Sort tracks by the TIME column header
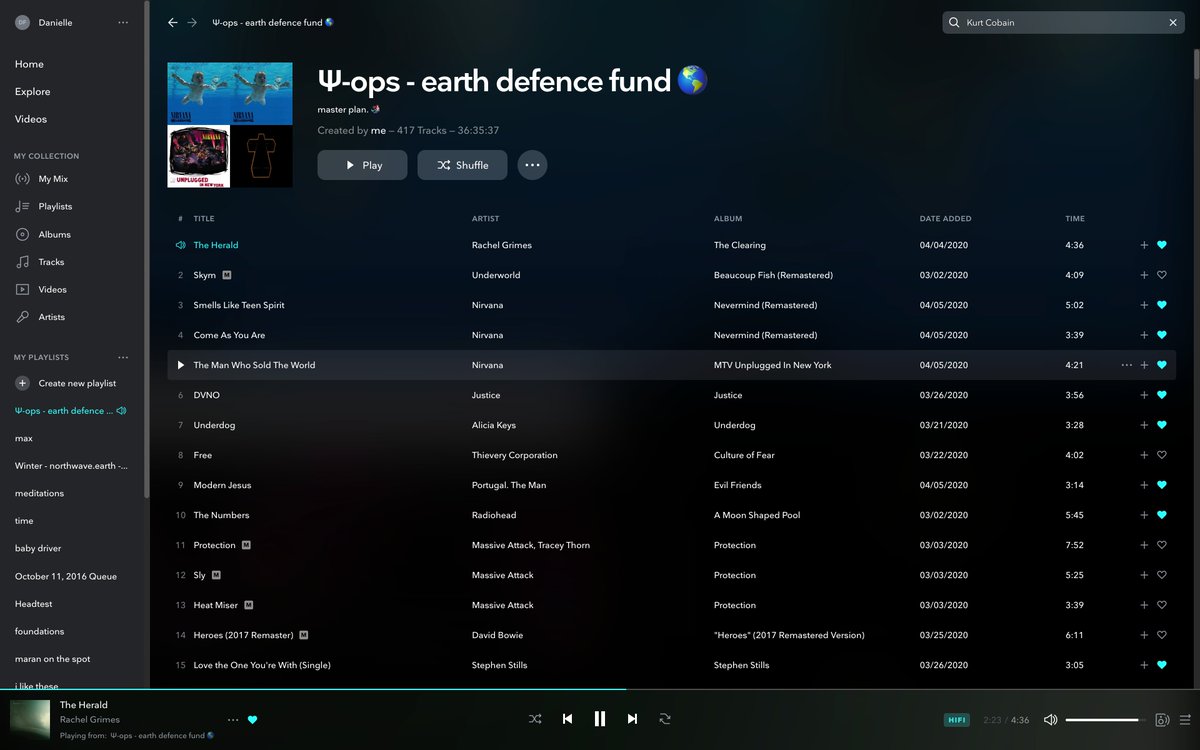Image resolution: width=1200 pixels, height=750 pixels. click(x=1075, y=218)
